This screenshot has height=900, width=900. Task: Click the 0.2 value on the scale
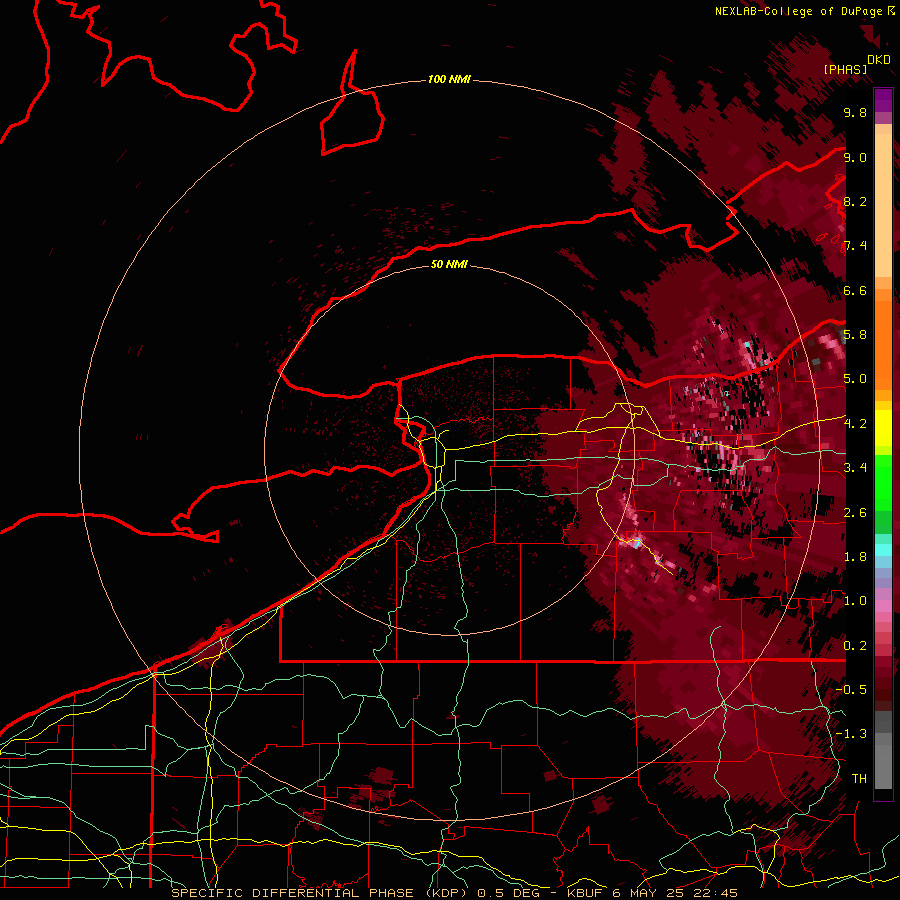pyautogui.click(x=855, y=646)
